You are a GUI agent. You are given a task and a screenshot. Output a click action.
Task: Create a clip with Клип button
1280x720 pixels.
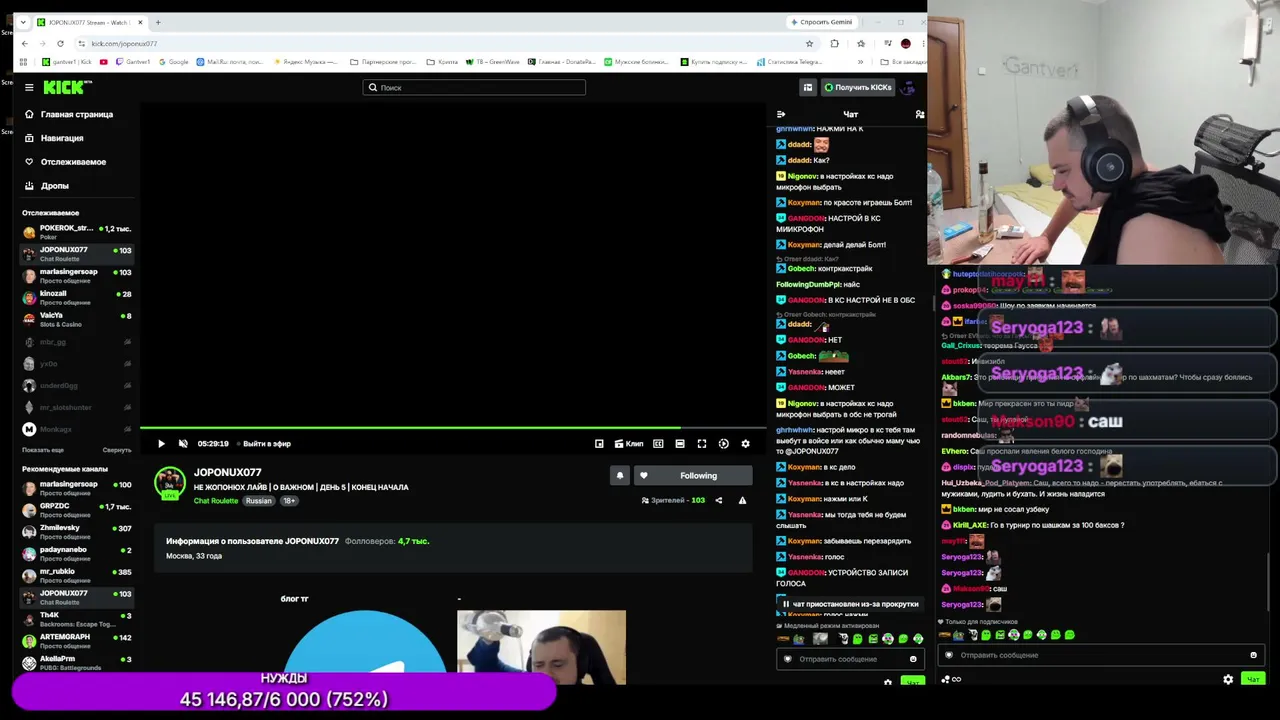tap(629, 444)
